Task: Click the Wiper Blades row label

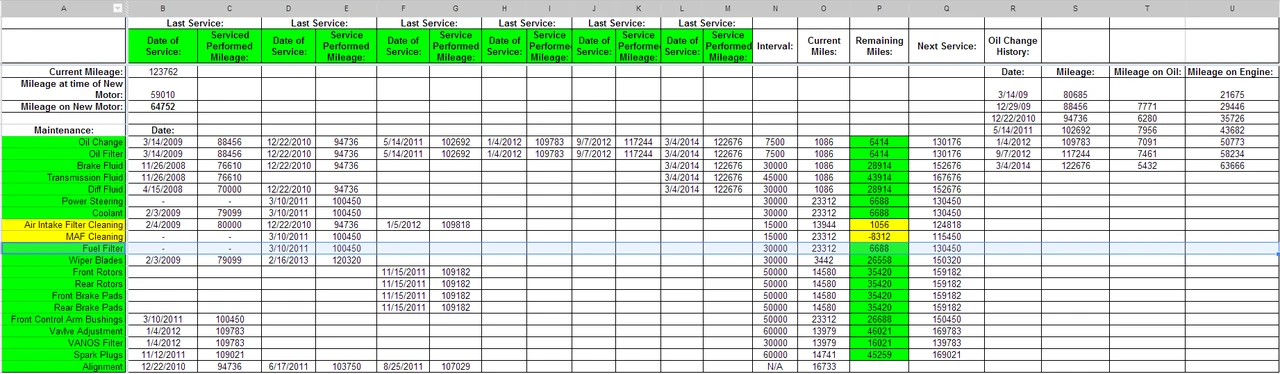Action: click(x=64, y=260)
